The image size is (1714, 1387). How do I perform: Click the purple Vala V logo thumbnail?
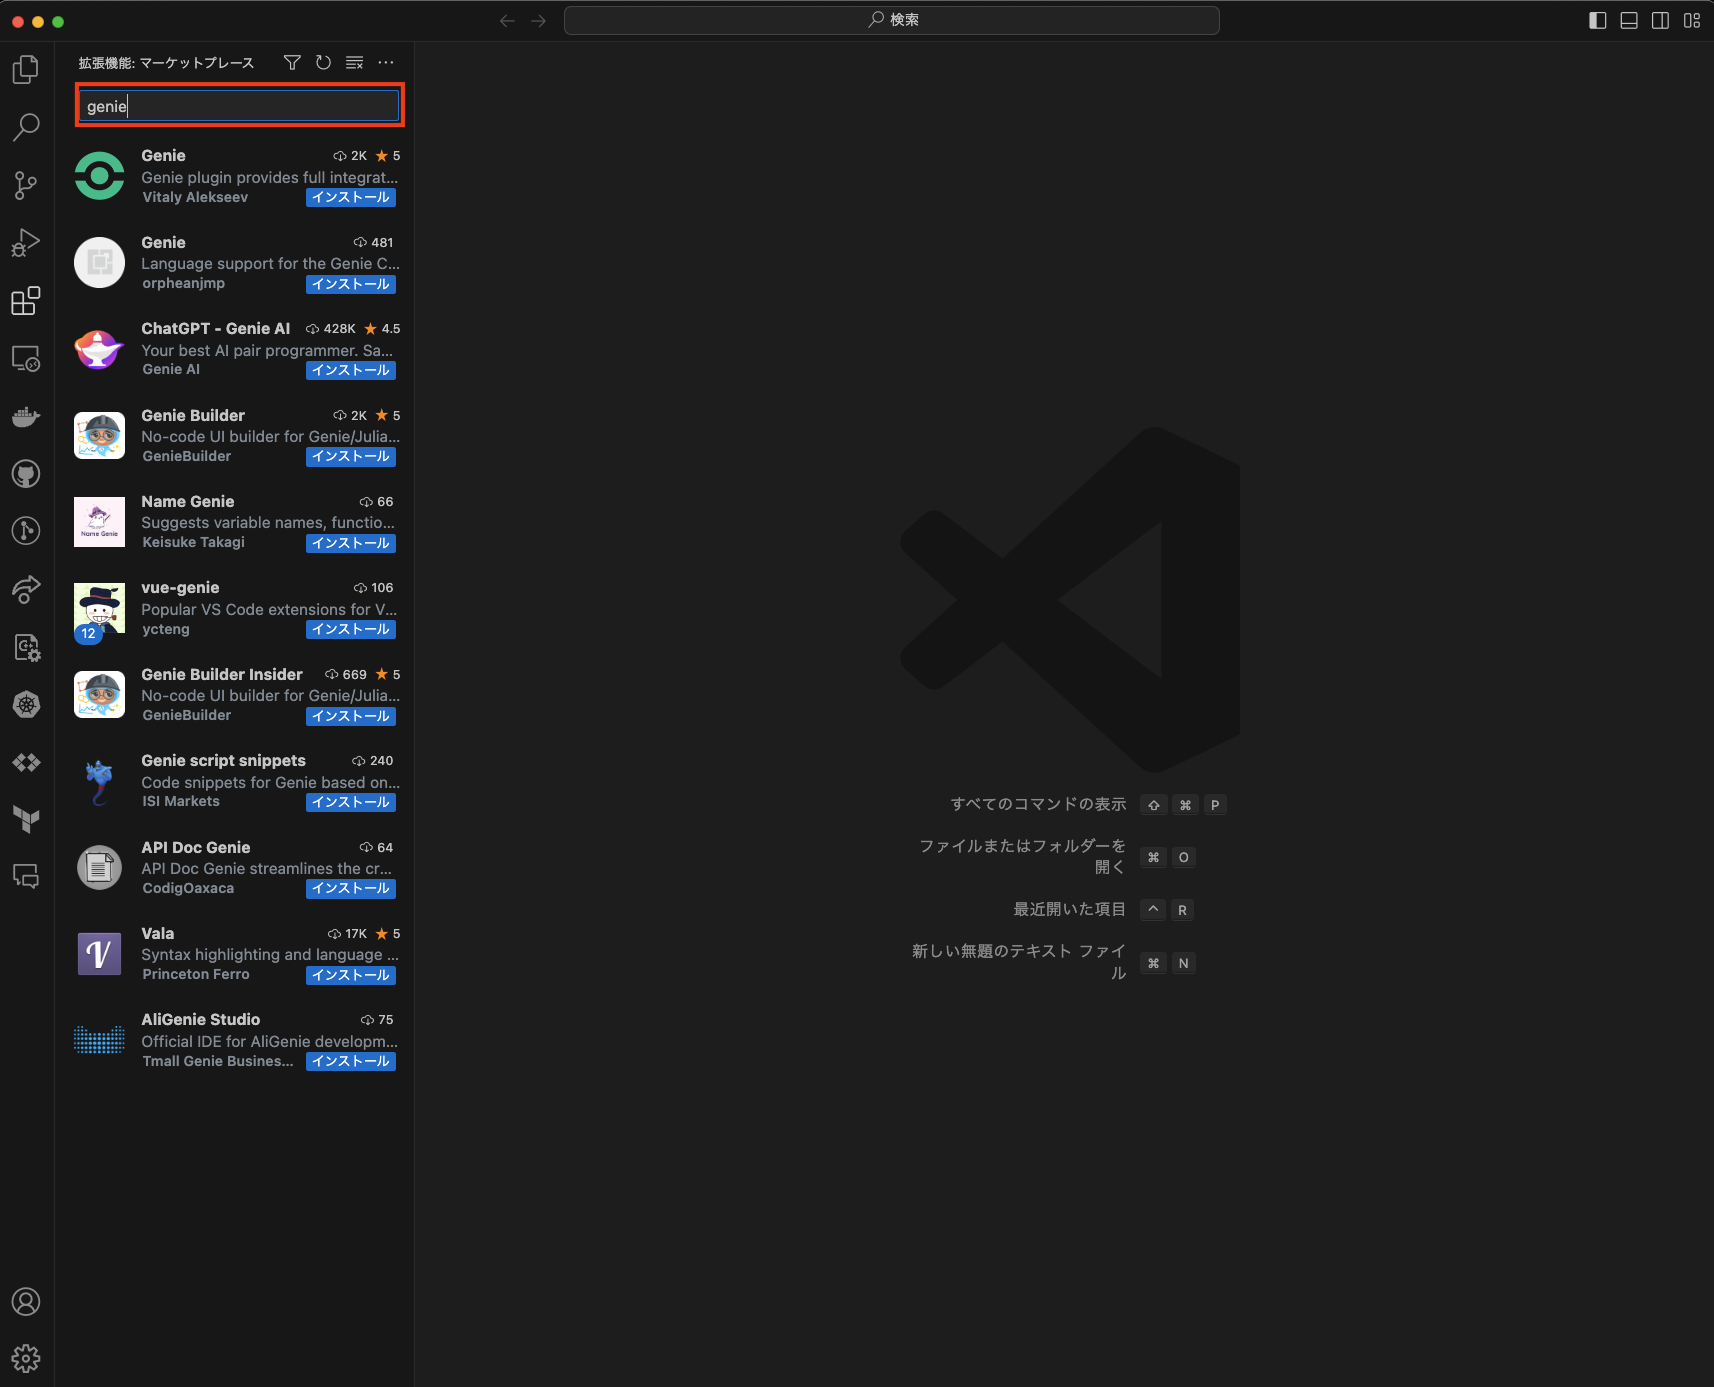[x=99, y=954]
